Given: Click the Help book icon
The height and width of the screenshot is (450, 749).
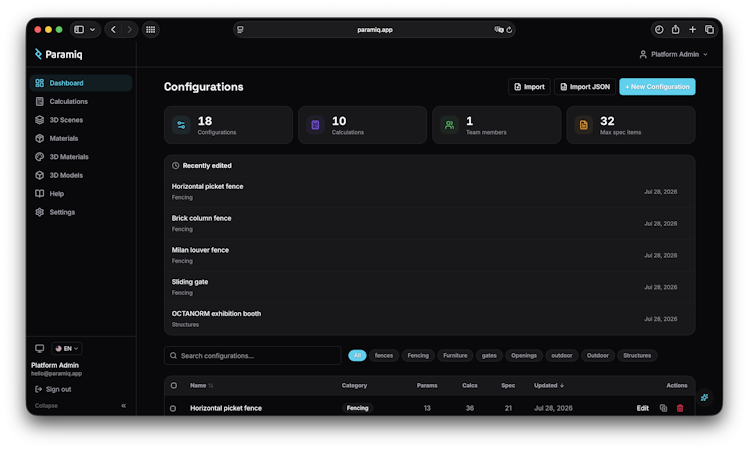Looking at the screenshot, I should tap(40, 193).
